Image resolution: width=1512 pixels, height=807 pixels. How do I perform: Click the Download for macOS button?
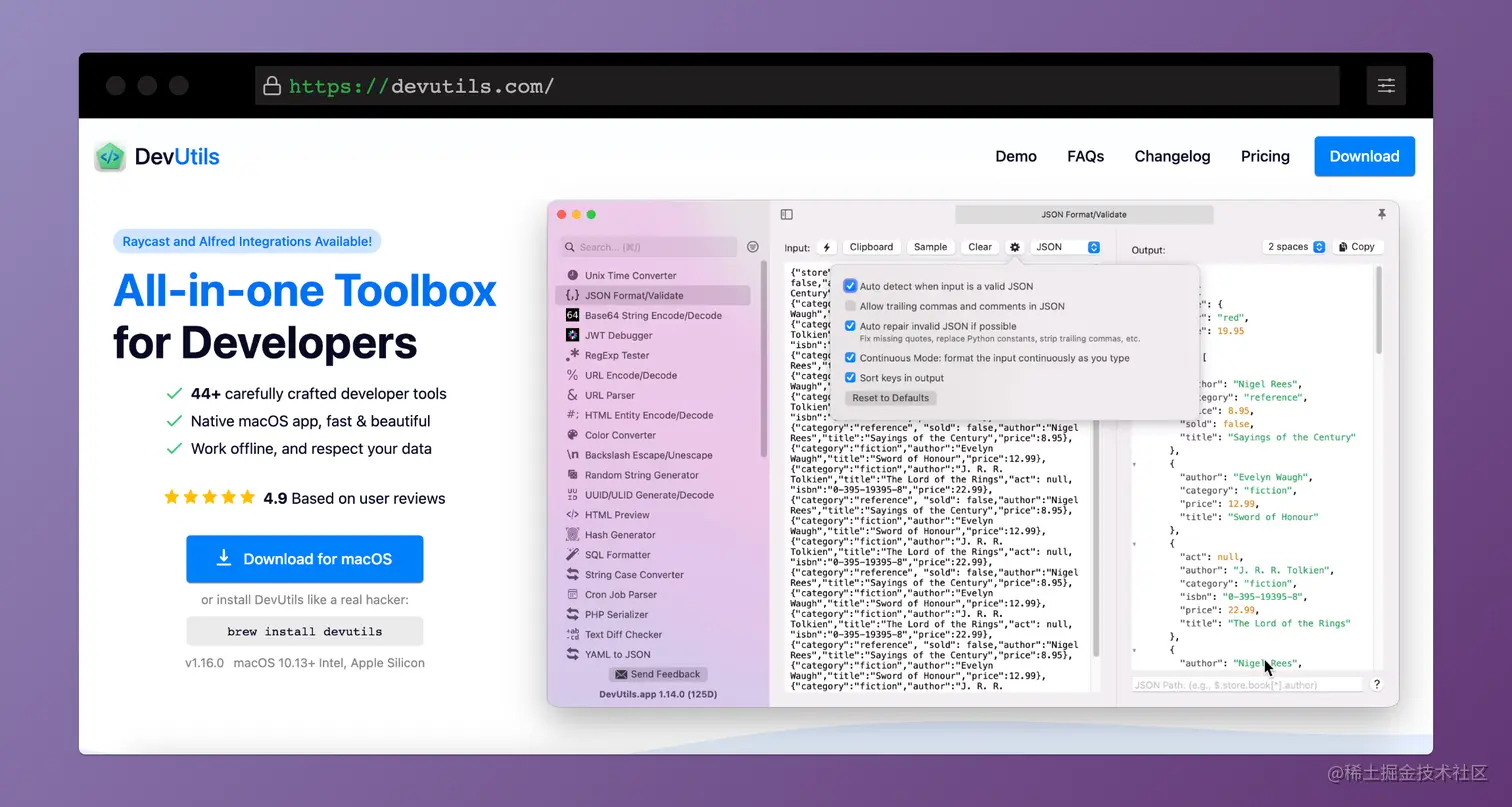point(304,559)
